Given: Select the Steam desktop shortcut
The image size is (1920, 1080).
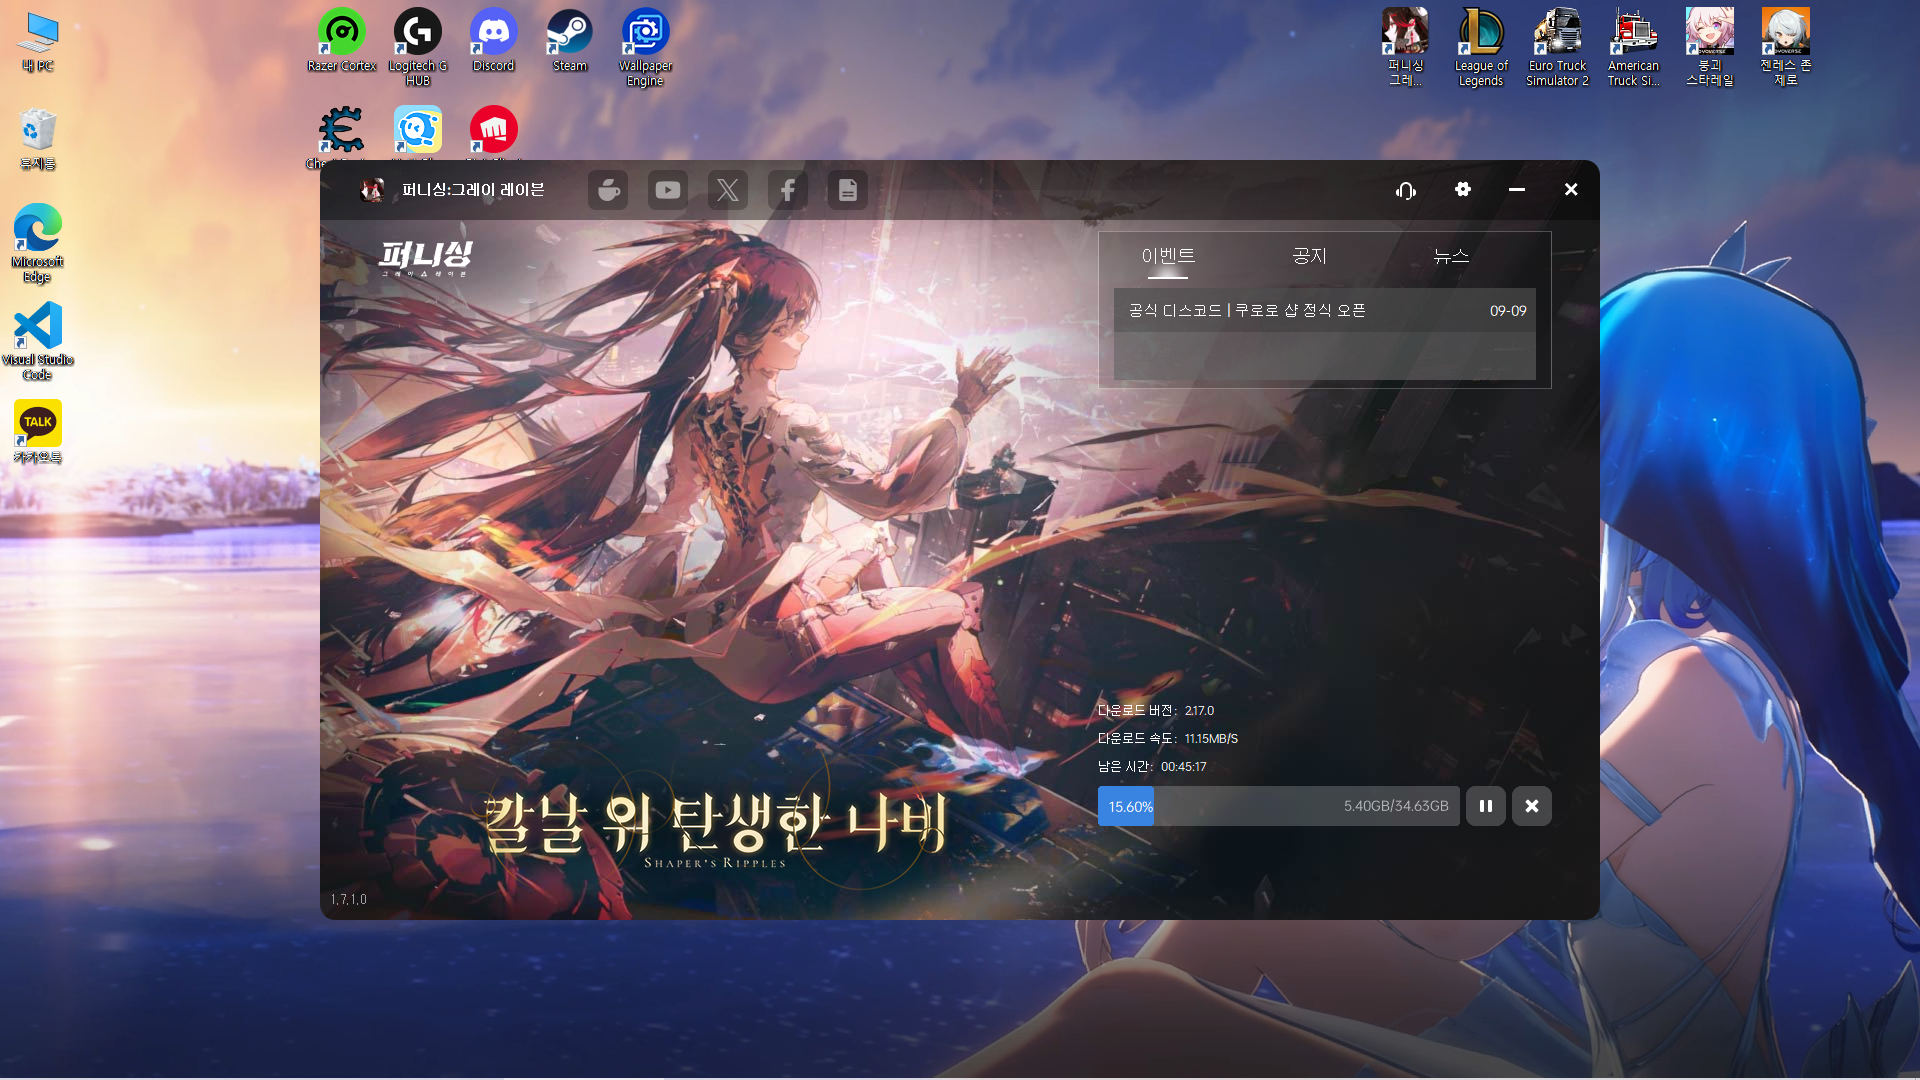Looking at the screenshot, I should tap(570, 41).
